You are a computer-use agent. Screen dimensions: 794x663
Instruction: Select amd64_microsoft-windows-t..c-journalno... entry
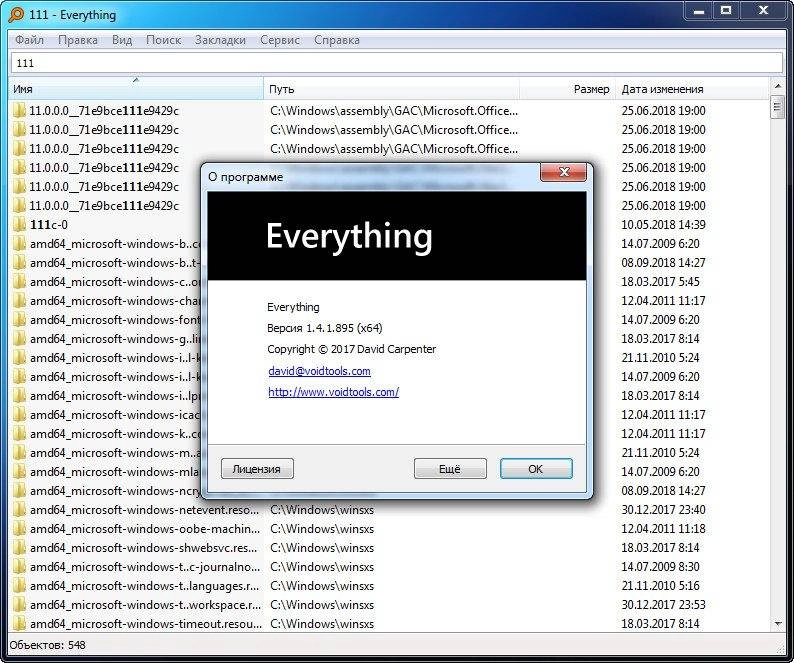click(x=145, y=567)
